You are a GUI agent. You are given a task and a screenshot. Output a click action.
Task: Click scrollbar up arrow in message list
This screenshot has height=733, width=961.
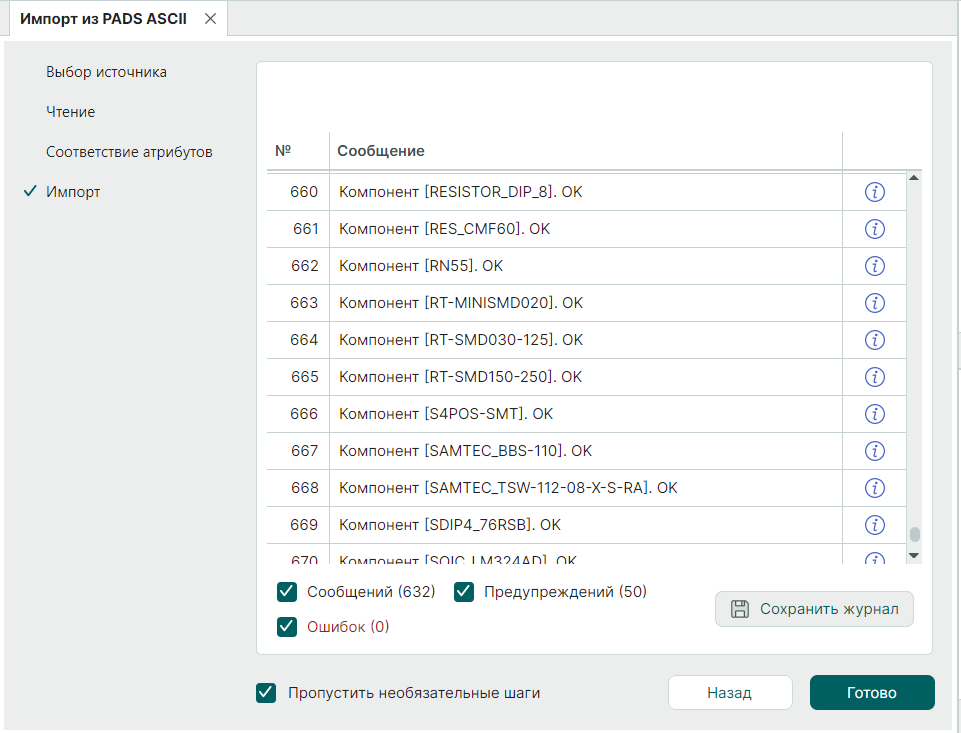(913, 179)
